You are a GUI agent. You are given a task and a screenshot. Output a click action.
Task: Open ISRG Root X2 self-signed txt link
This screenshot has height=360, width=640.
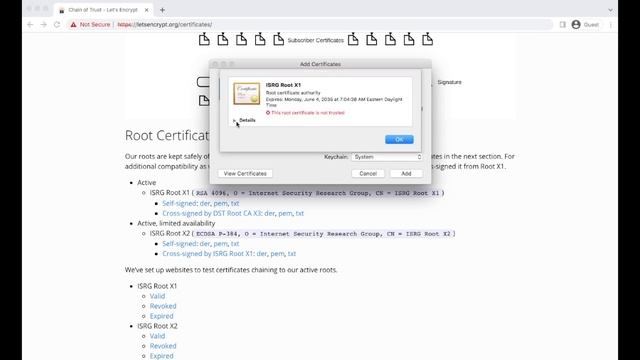[235, 244]
